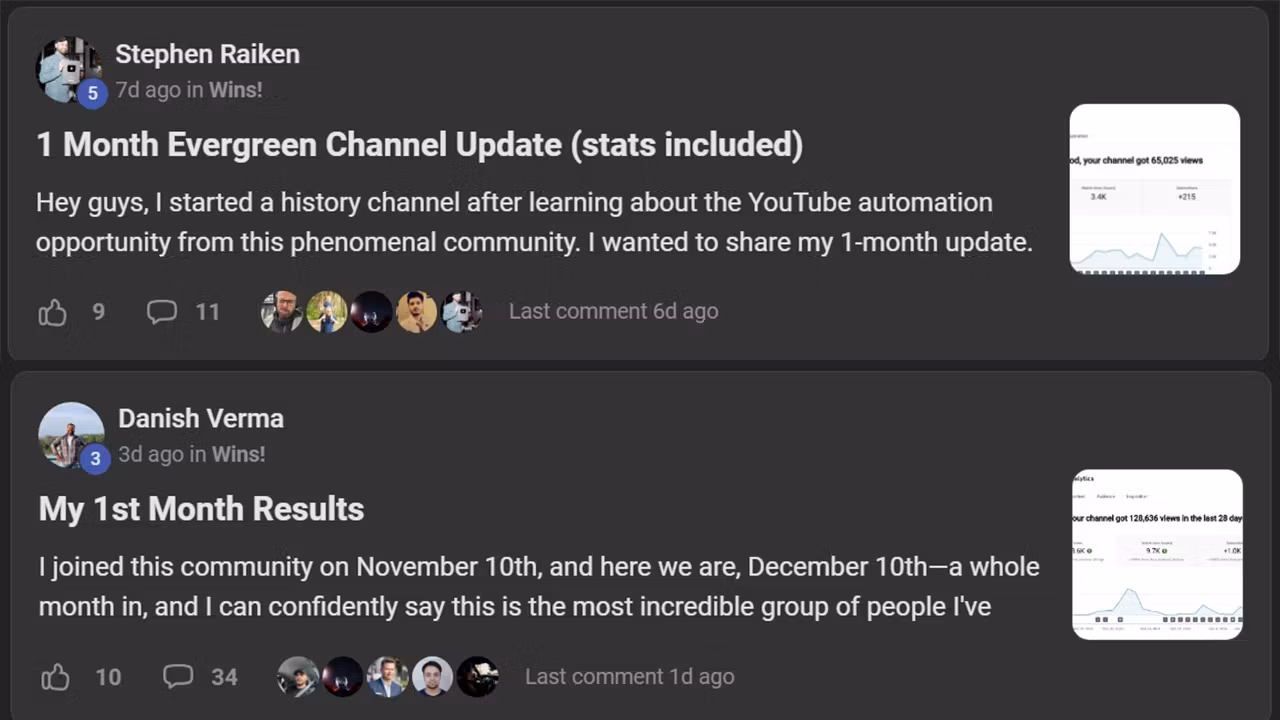
Task: Like Danish Verma's post with thumbs-up icon
Action: 56,678
